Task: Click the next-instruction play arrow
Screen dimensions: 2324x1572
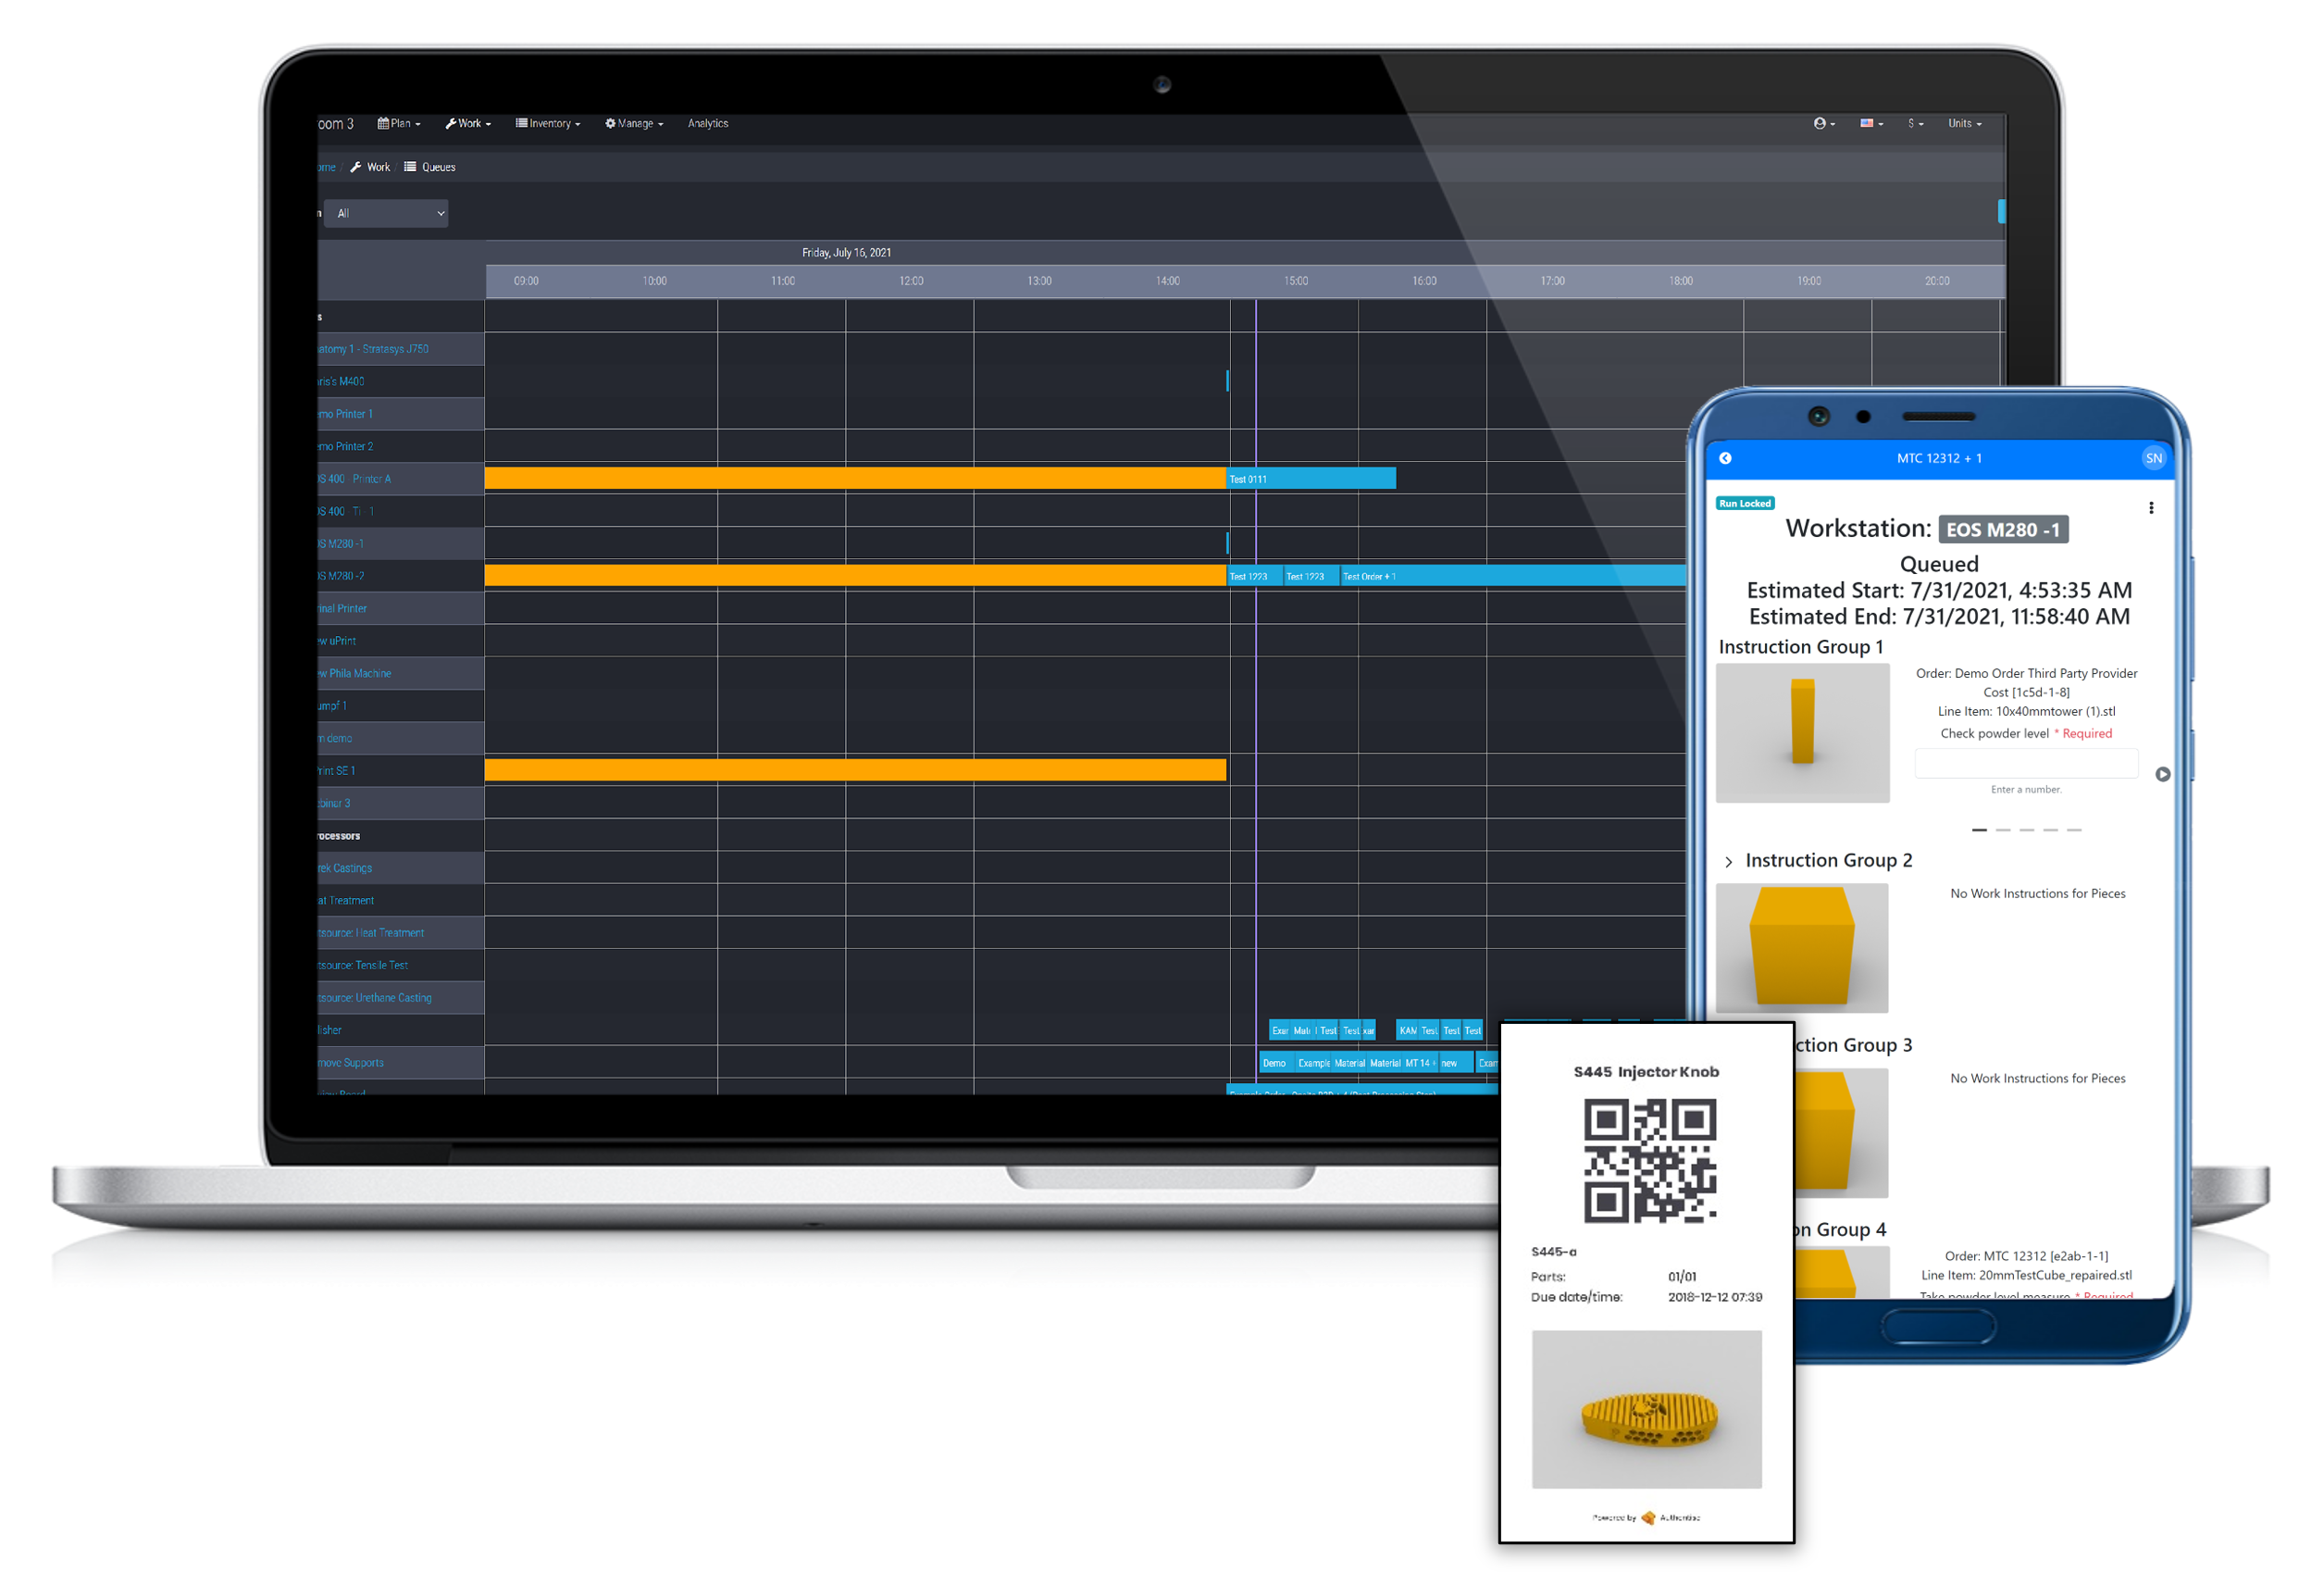Action: 2162,774
